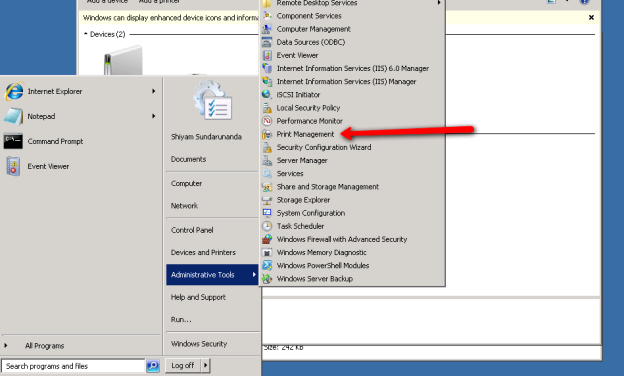Viewport: 624px width, 376px height.
Task: Click the Windows Firewall with Advanced Security icon
Action: click(267, 239)
